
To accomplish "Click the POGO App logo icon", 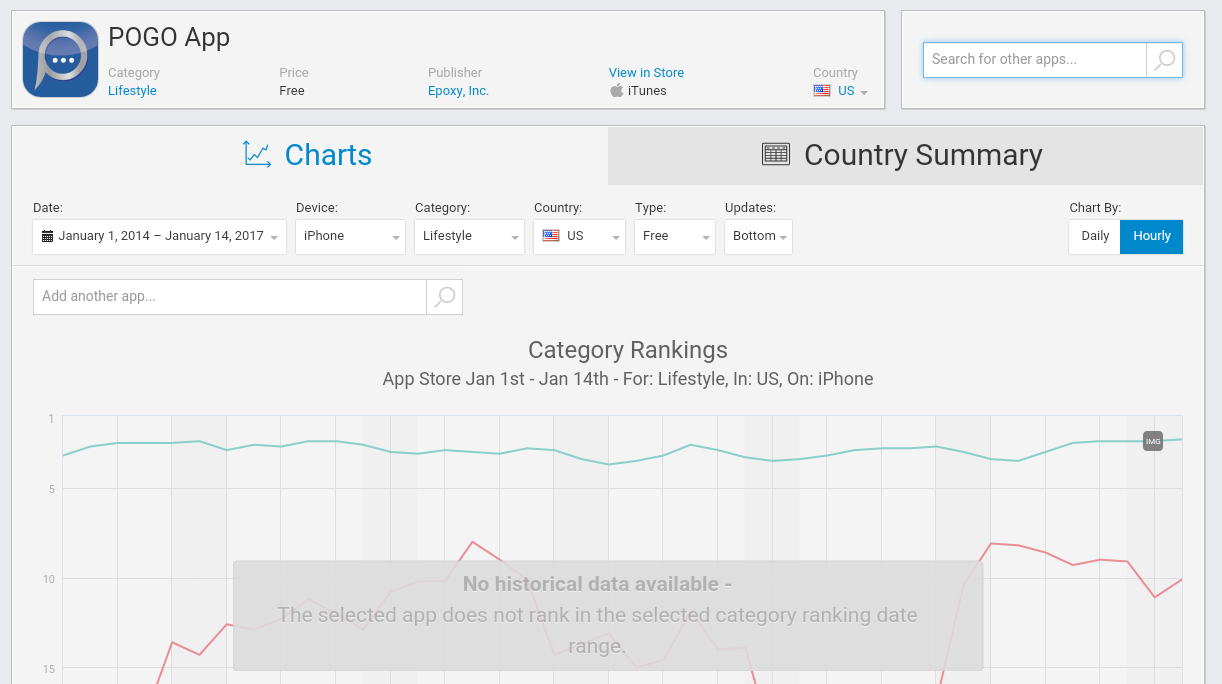I will coord(60,60).
